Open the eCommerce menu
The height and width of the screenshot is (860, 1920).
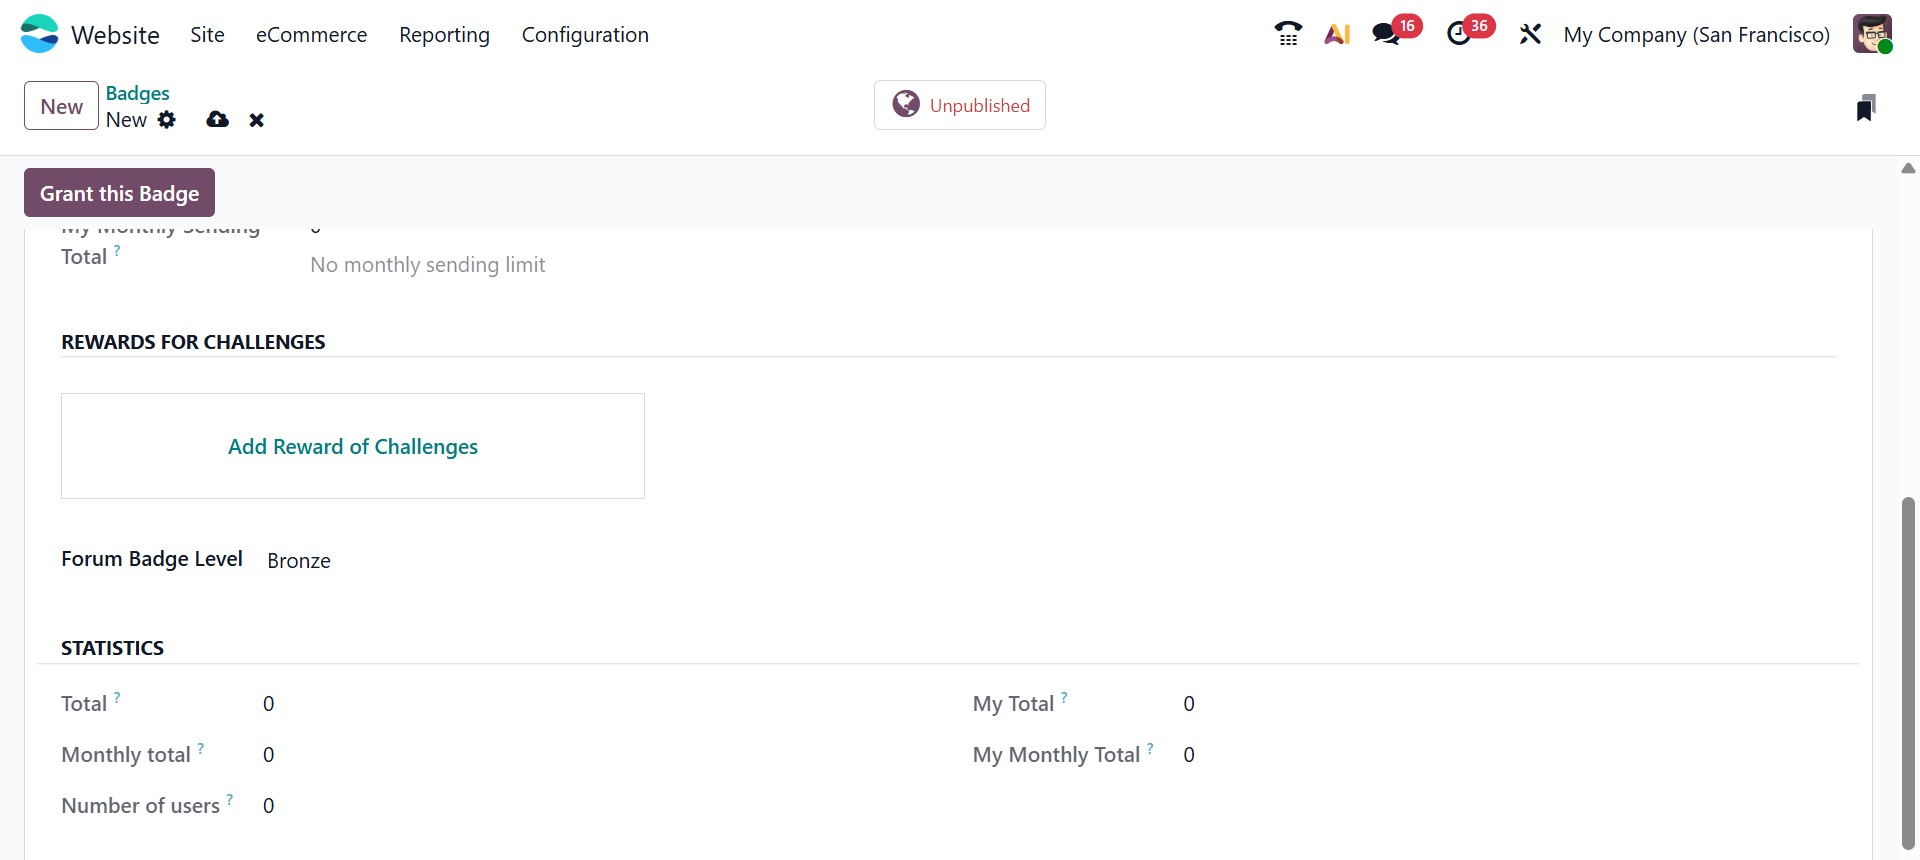pos(311,35)
